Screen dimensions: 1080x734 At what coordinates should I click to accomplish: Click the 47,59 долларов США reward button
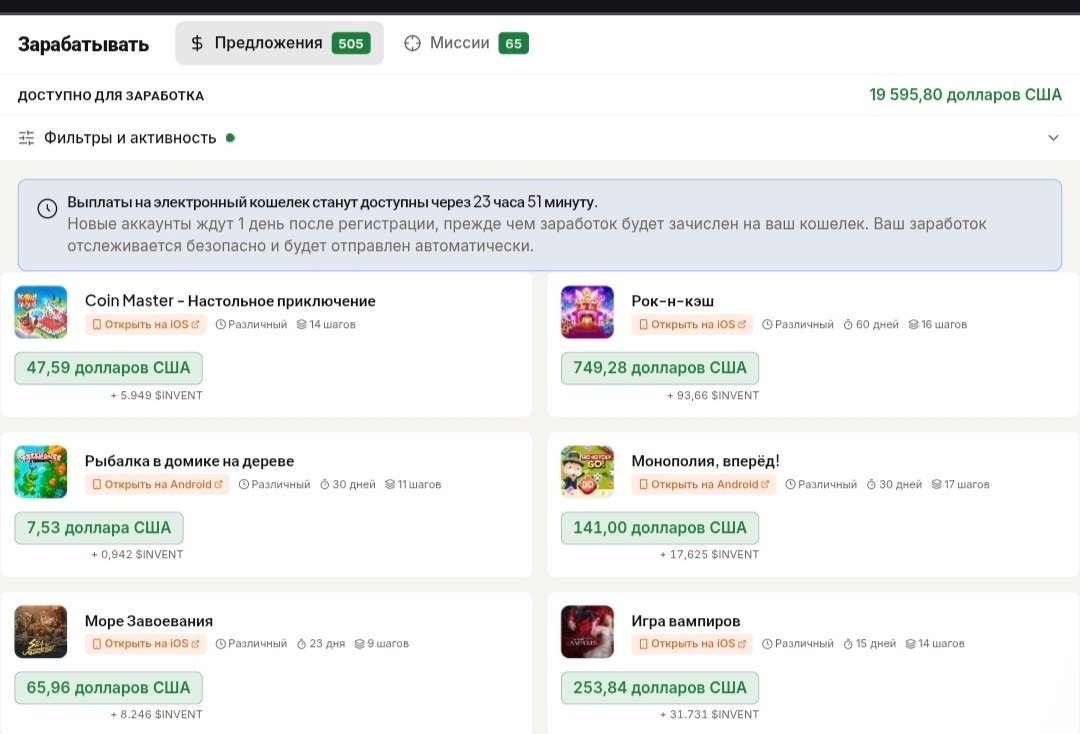tap(108, 368)
